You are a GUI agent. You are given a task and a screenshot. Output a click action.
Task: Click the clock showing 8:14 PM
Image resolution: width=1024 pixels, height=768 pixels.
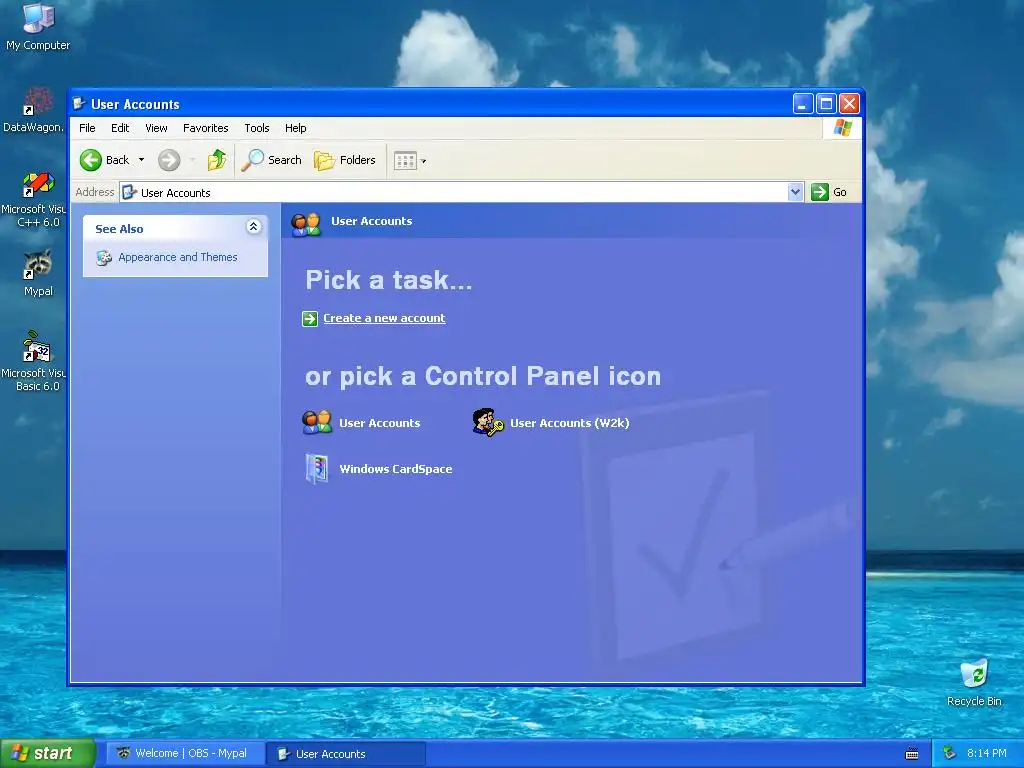[x=986, y=754]
